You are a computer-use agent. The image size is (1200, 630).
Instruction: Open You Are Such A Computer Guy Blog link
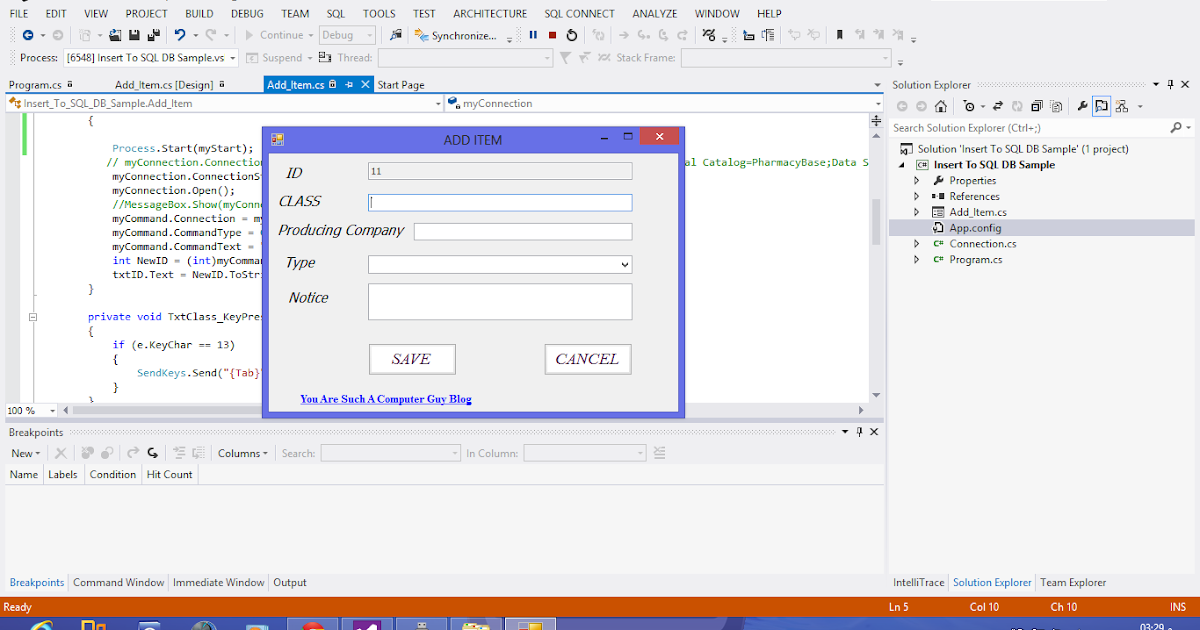coord(386,399)
